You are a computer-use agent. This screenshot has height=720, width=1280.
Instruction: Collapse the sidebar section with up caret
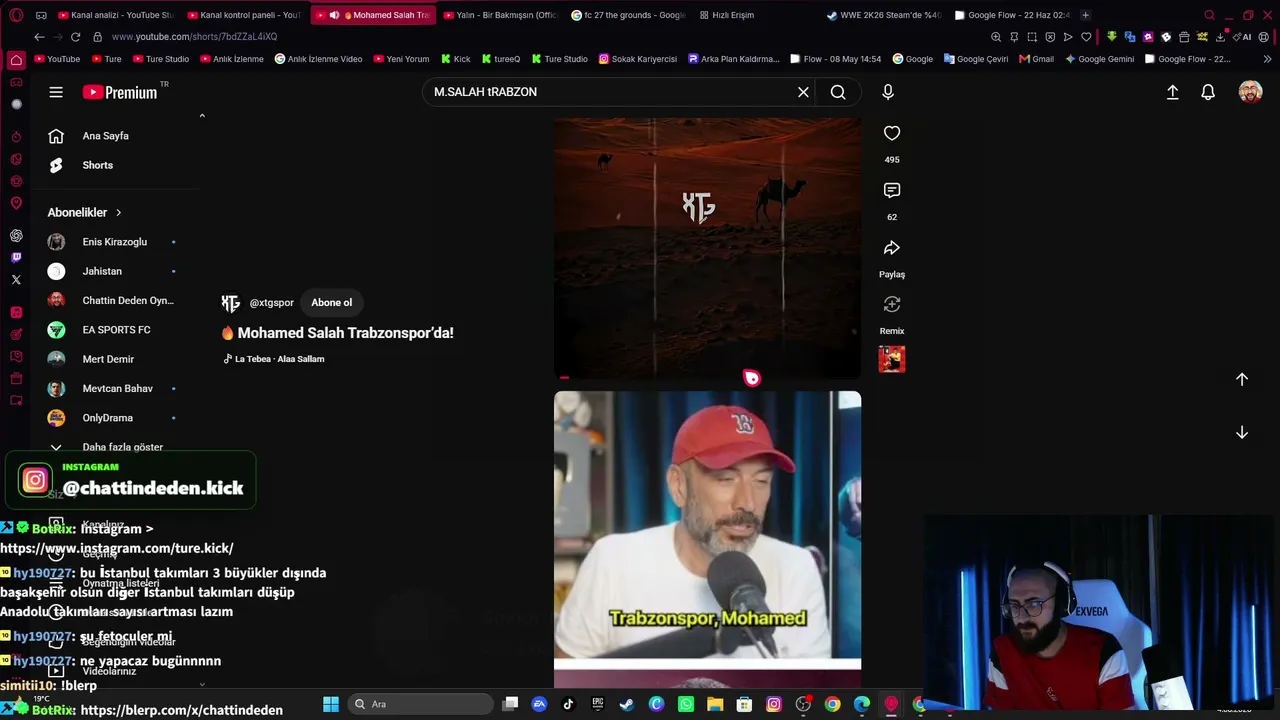[202, 116]
